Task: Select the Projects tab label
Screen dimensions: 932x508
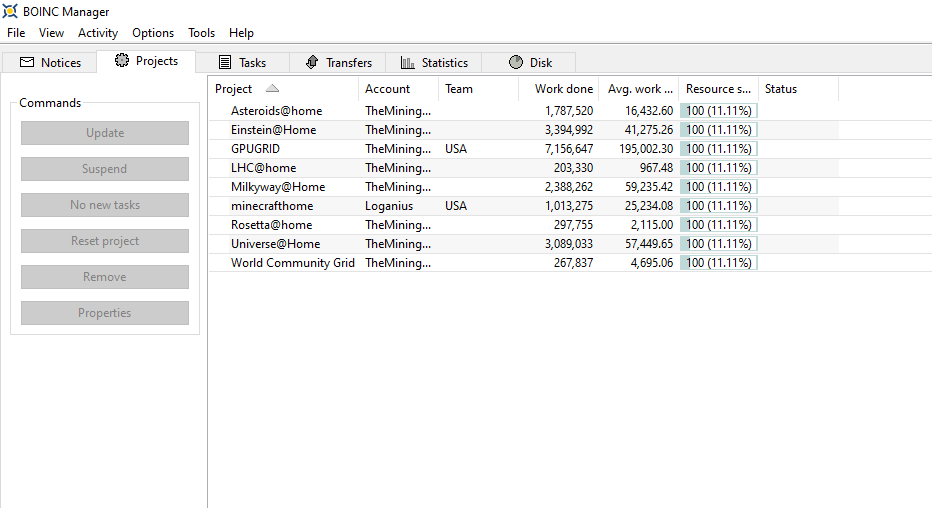Action: click(x=157, y=61)
